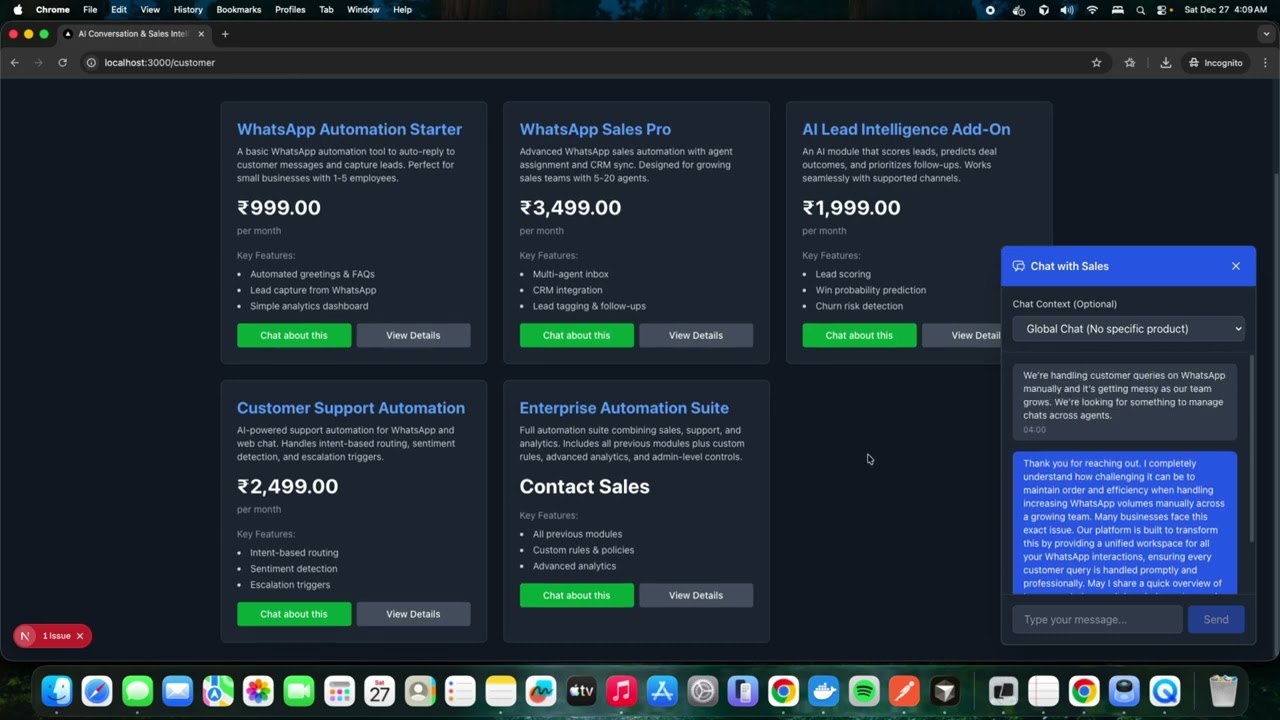The width and height of the screenshot is (1280, 720).
Task: View Details for WhatsApp Sales Pro
Action: click(696, 335)
